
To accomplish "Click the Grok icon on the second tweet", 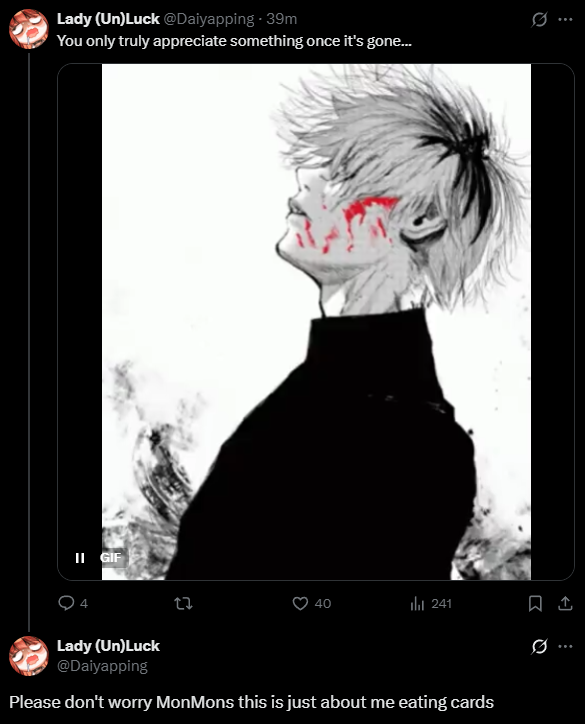I will [x=539, y=646].
